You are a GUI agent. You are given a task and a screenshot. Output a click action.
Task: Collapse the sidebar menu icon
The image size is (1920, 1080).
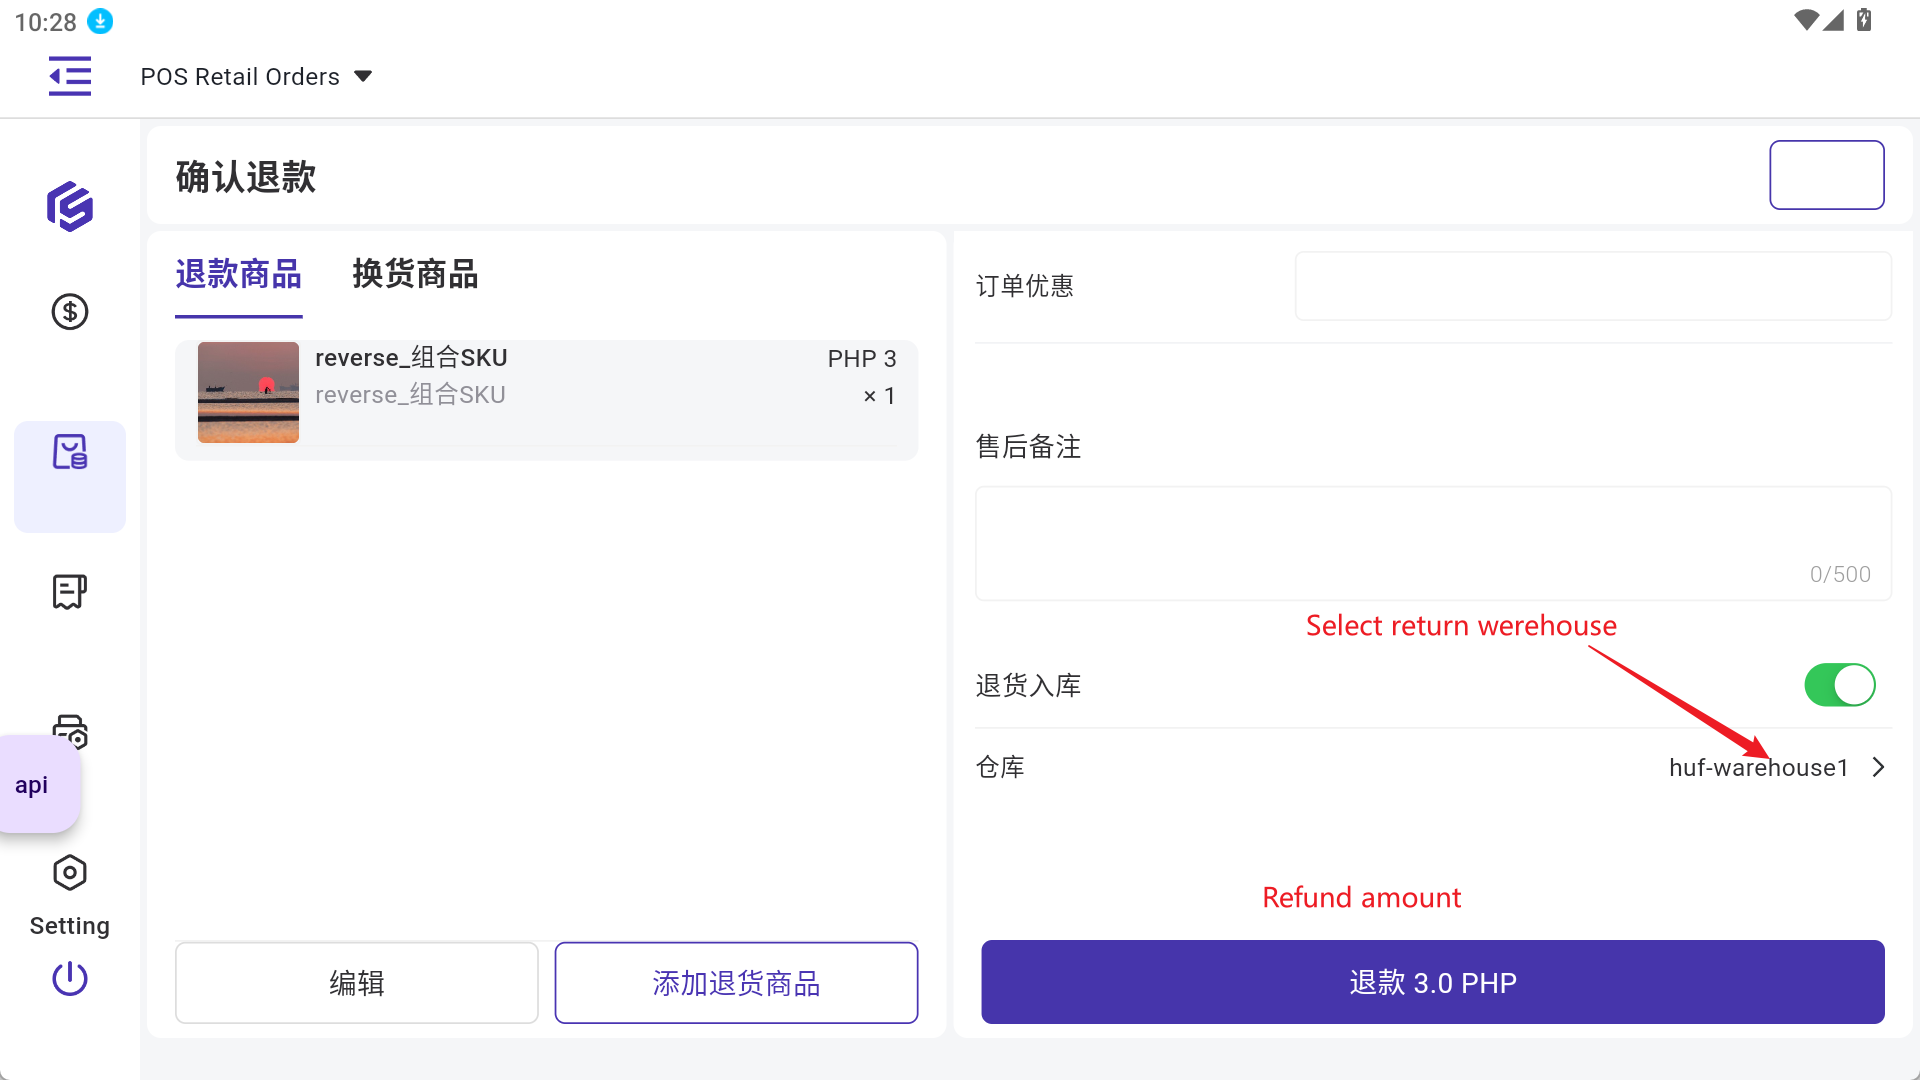point(70,77)
